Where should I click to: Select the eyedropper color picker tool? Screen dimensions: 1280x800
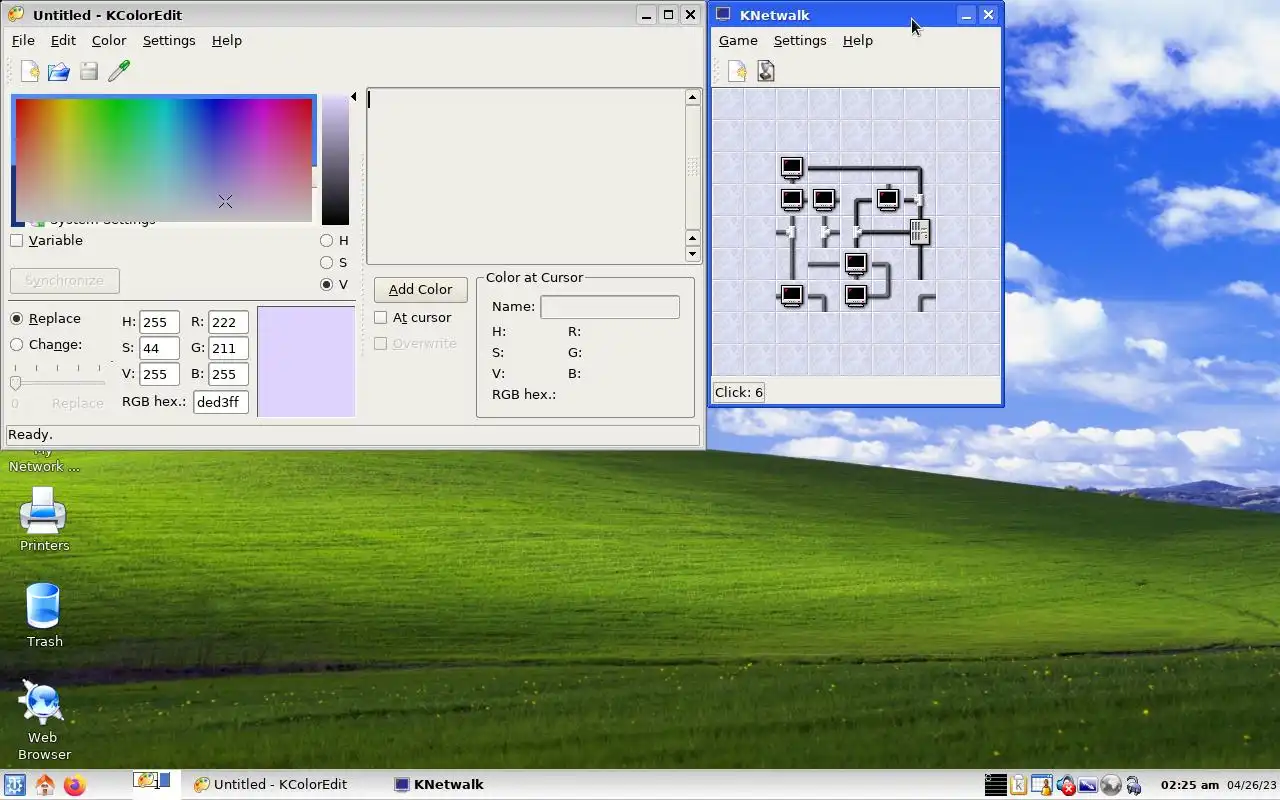(x=119, y=71)
